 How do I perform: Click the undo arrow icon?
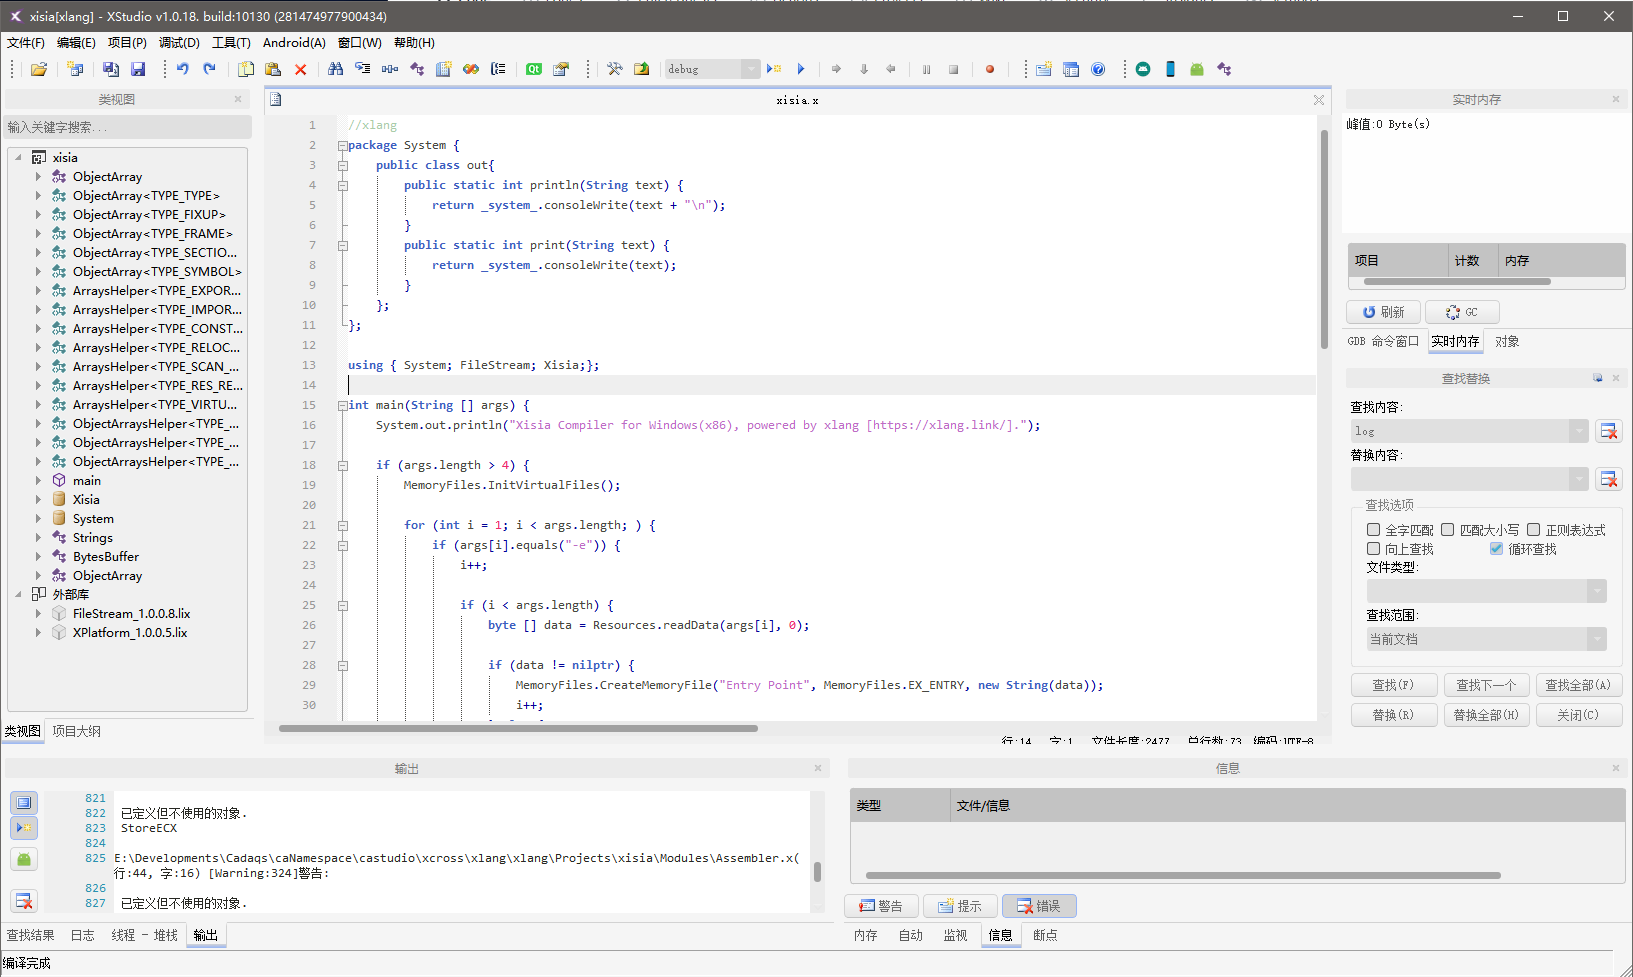click(182, 69)
